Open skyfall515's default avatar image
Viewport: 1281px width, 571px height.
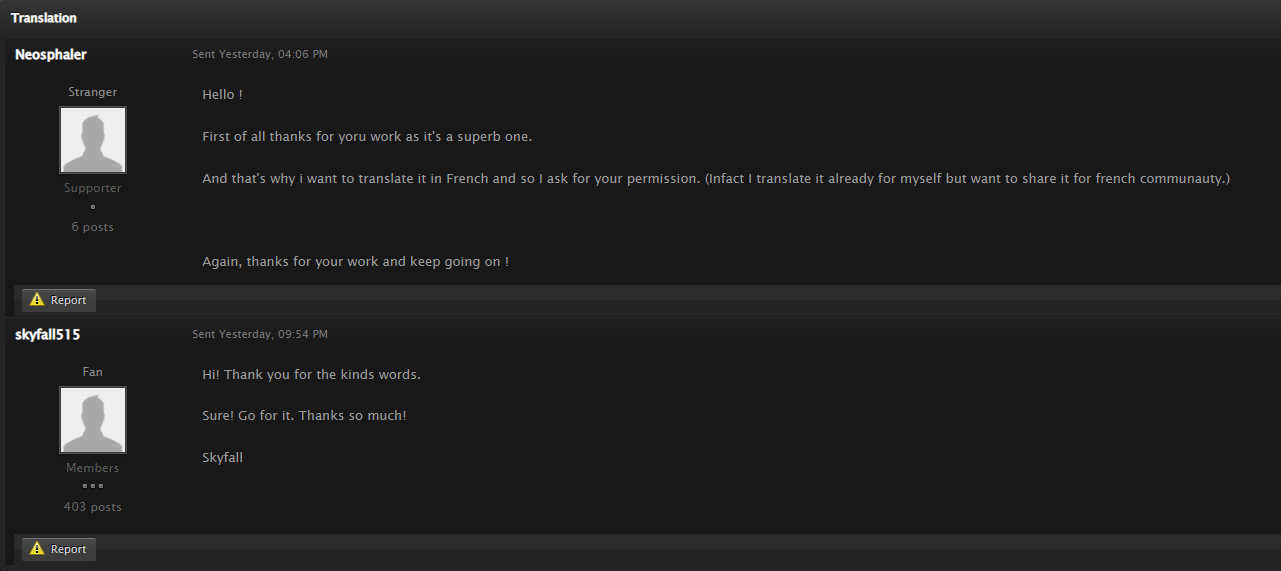[x=93, y=420]
